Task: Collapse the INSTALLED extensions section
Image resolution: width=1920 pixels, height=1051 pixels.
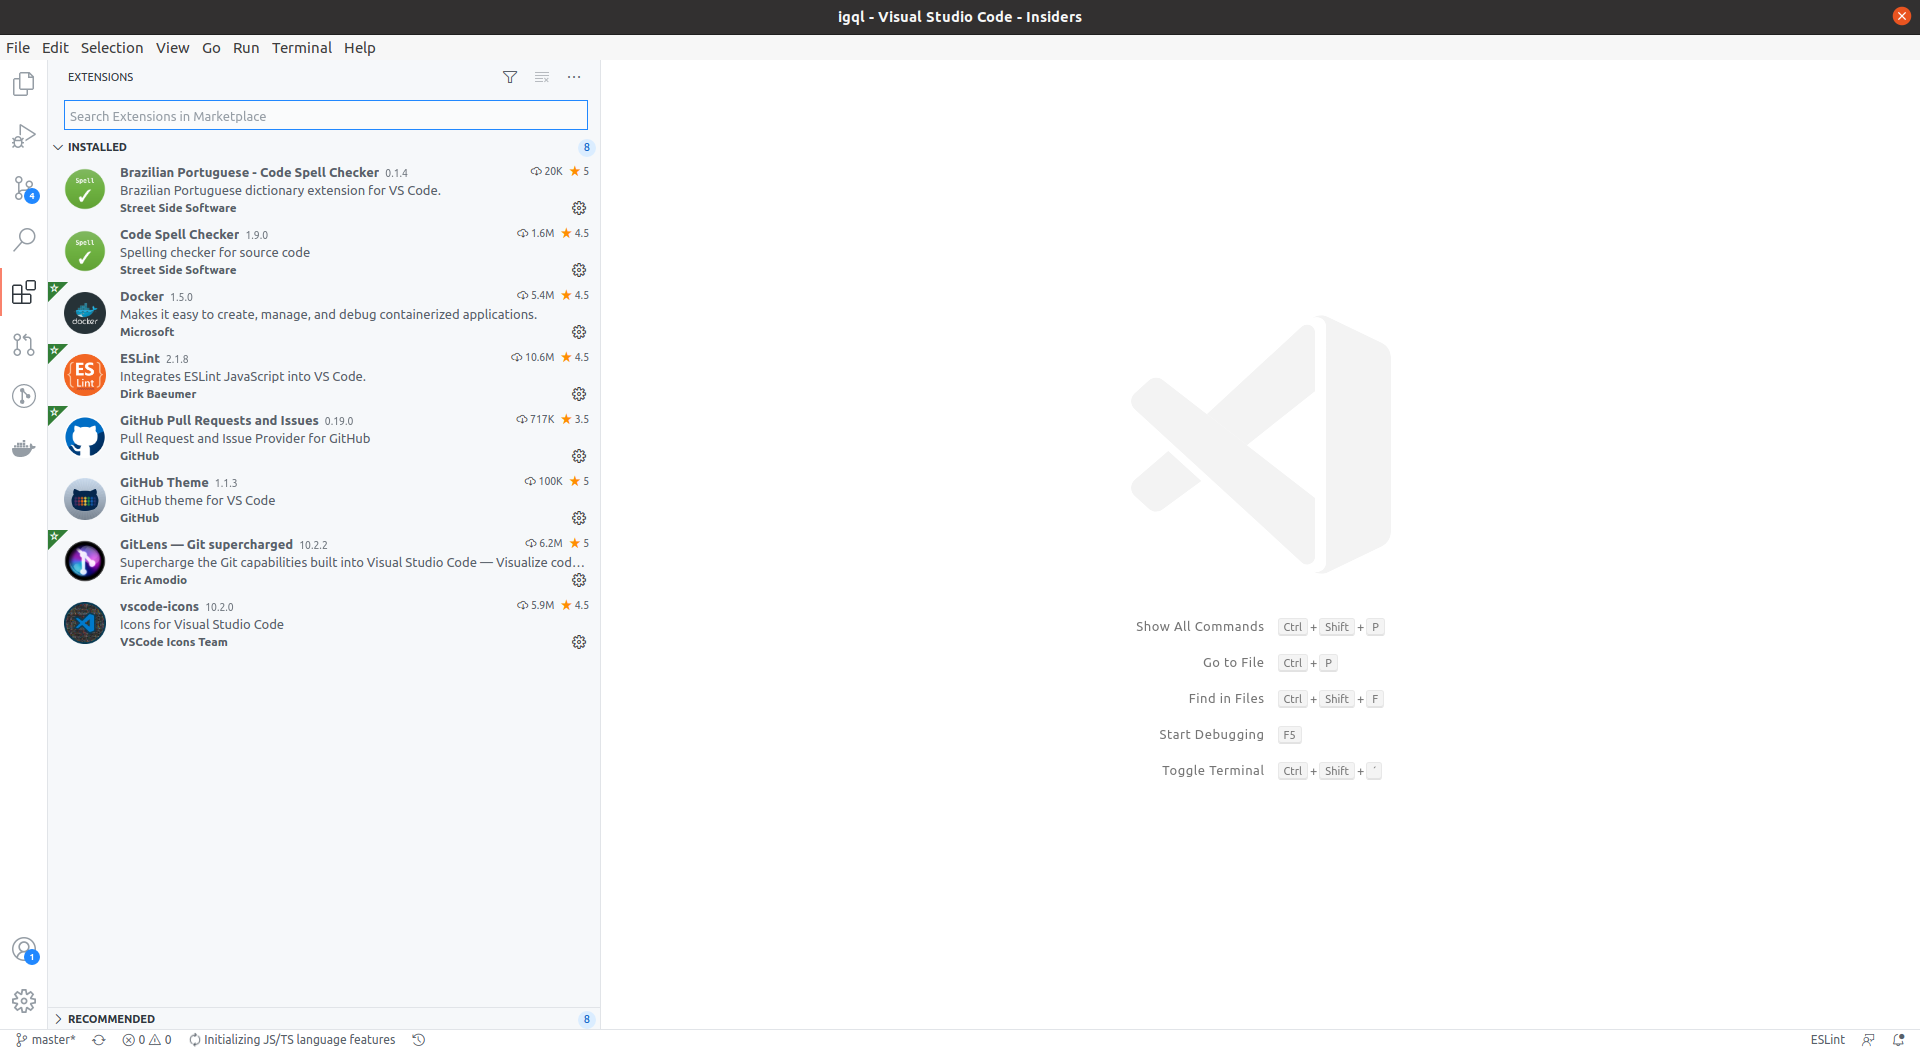Action: coord(324,147)
